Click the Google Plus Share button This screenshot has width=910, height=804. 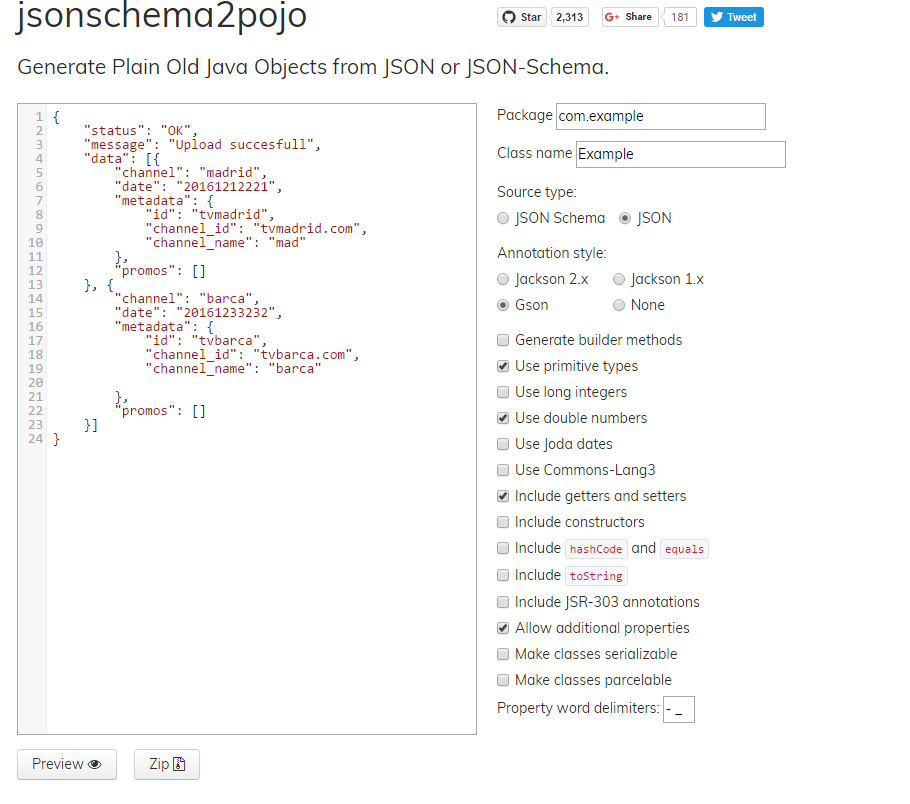click(629, 17)
